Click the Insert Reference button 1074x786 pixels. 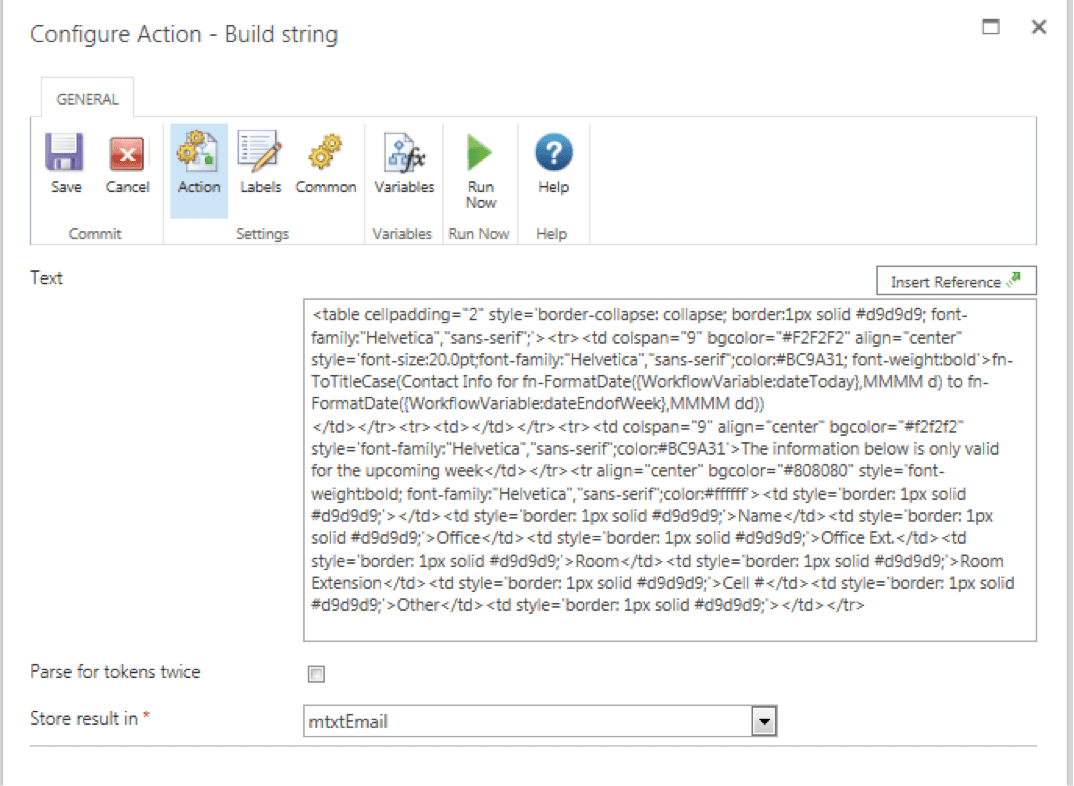pos(956,281)
